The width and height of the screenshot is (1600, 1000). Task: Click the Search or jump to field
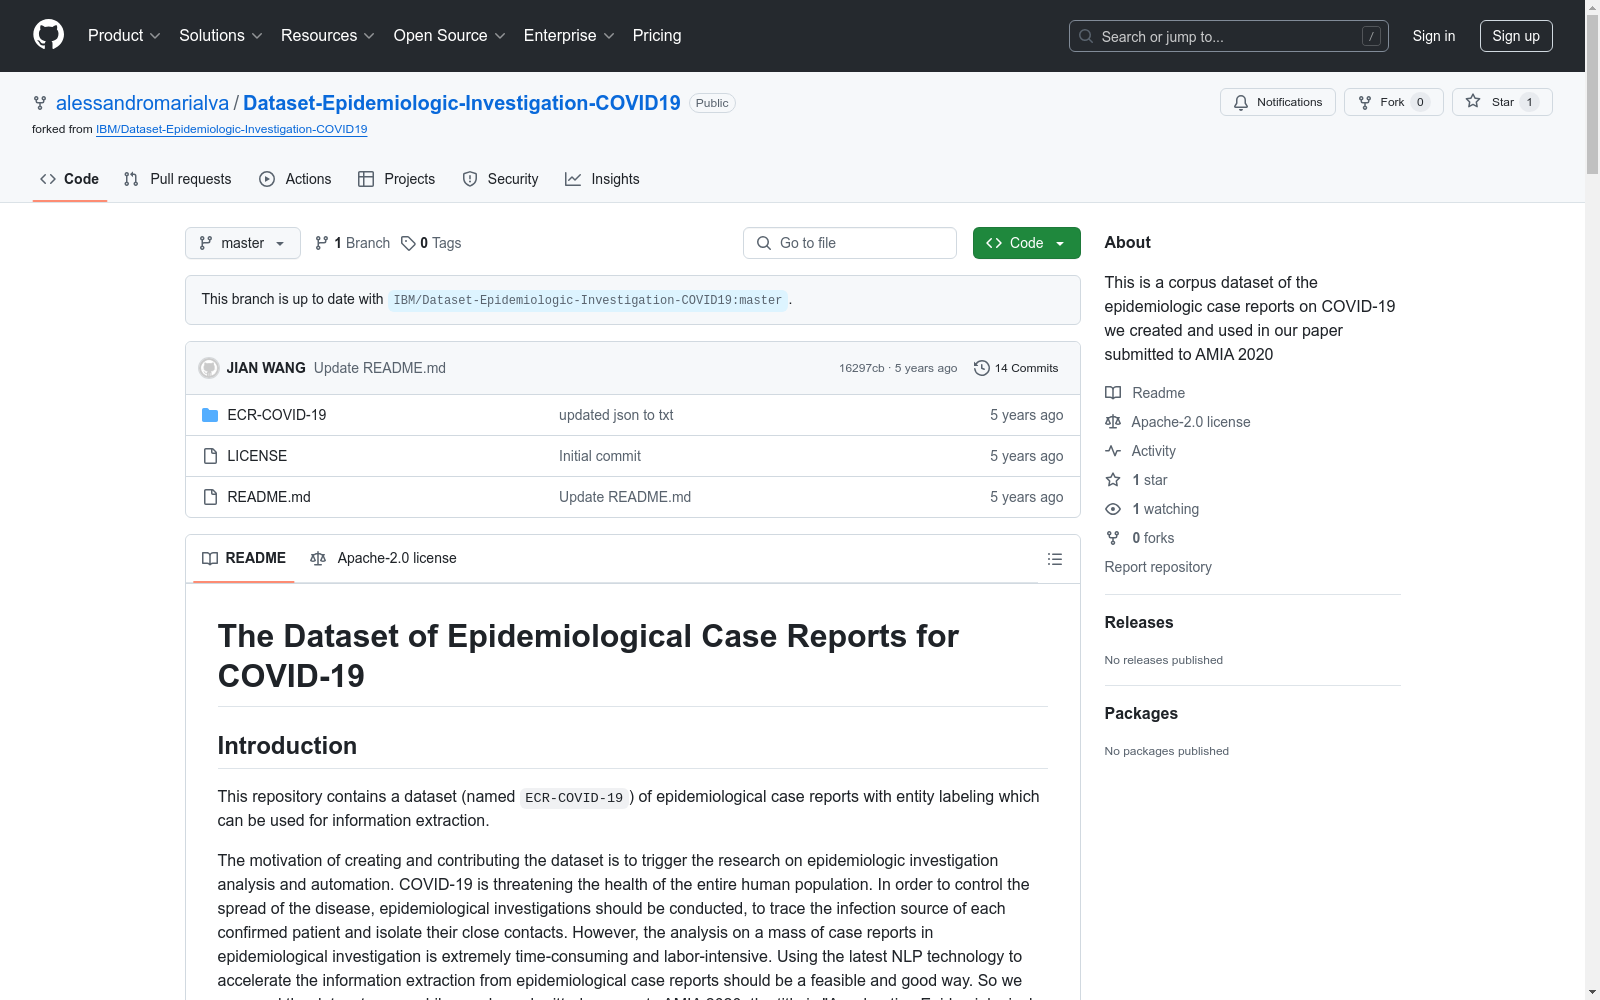[x=1229, y=36]
